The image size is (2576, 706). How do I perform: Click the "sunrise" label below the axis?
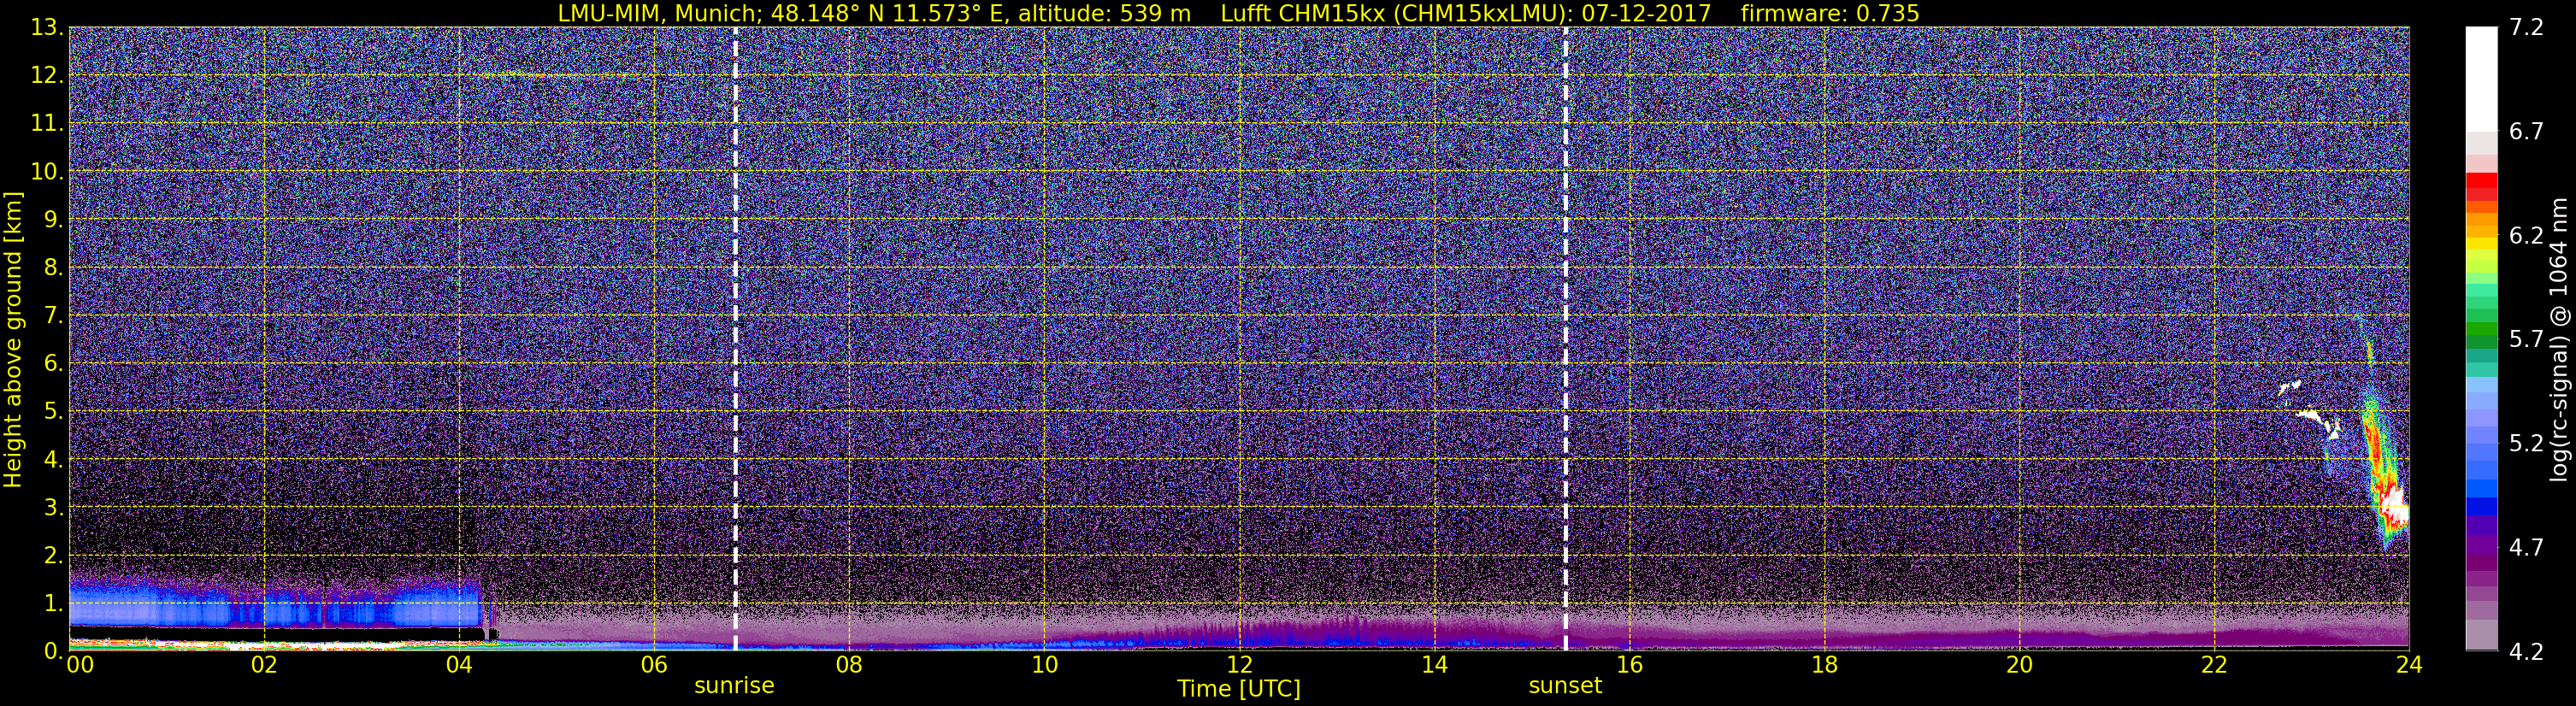pos(734,686)
